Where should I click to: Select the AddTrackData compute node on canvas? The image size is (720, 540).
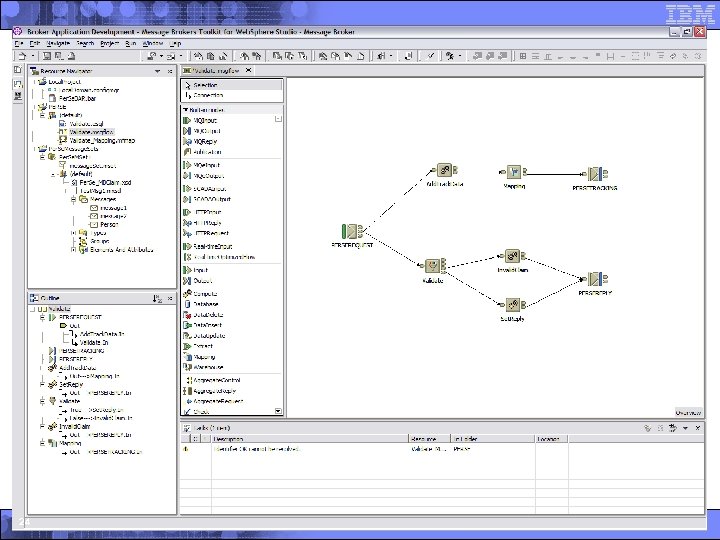click(x=444, y=170)
